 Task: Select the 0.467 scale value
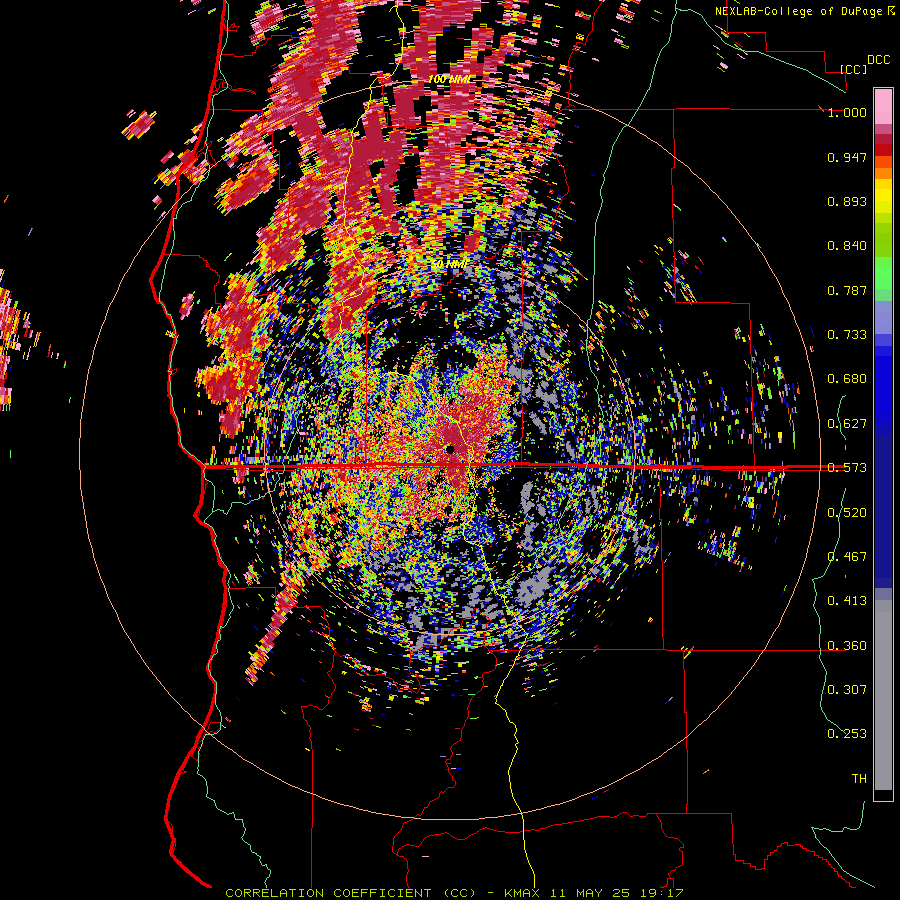point(847,557)
